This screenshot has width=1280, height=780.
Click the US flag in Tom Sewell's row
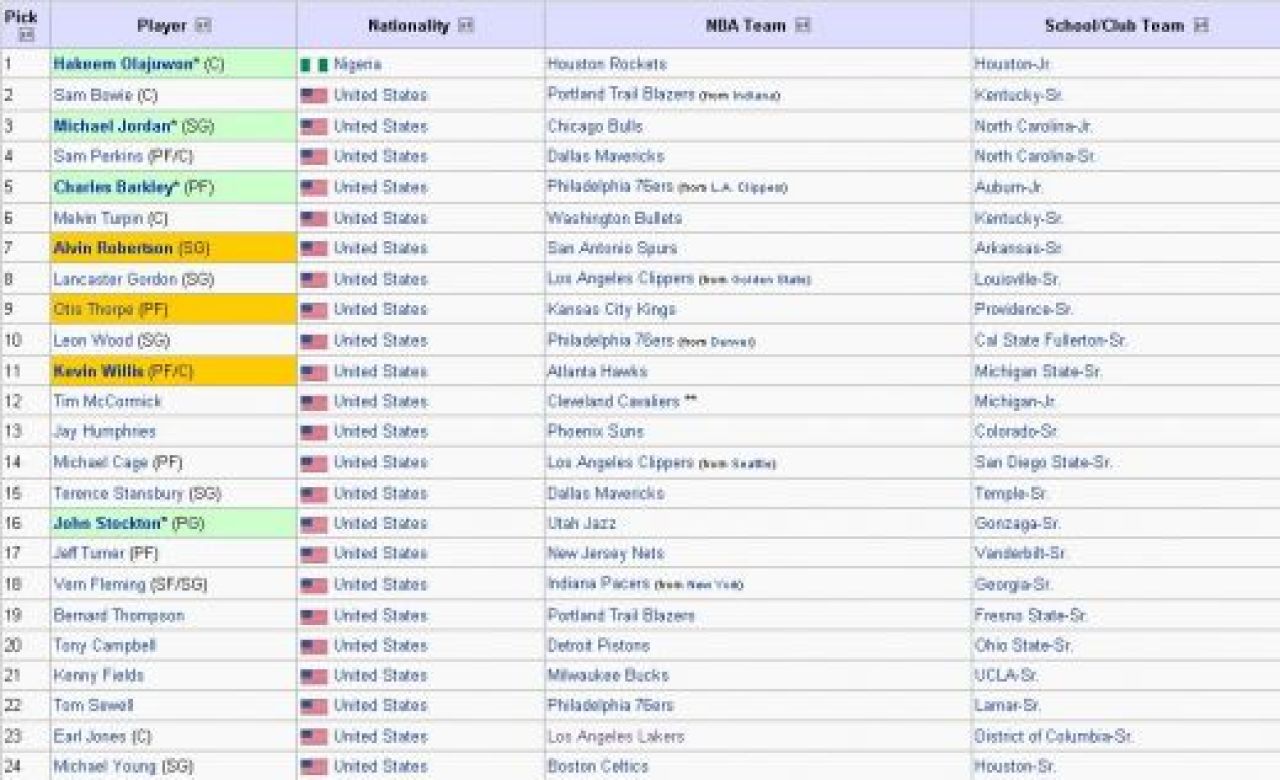pos(314,706)
